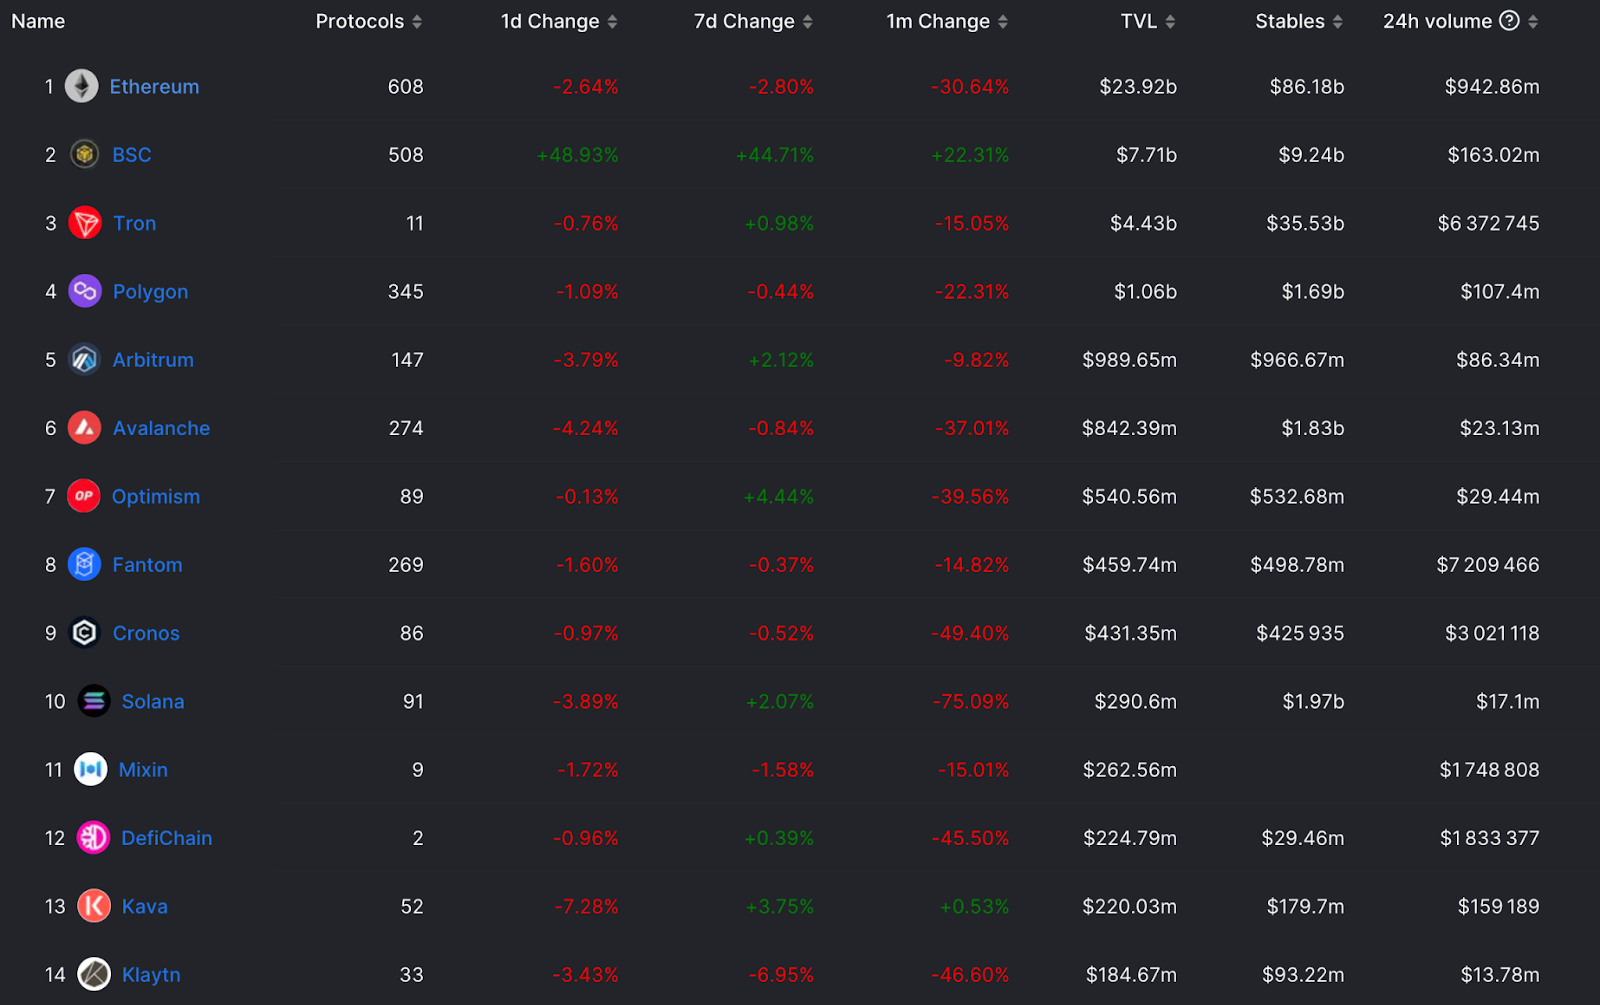The width and height of the screenshot is (1600, 1005).
Task: Click Klaytn 24h volume $13.78m
Action: (1499, 975)
